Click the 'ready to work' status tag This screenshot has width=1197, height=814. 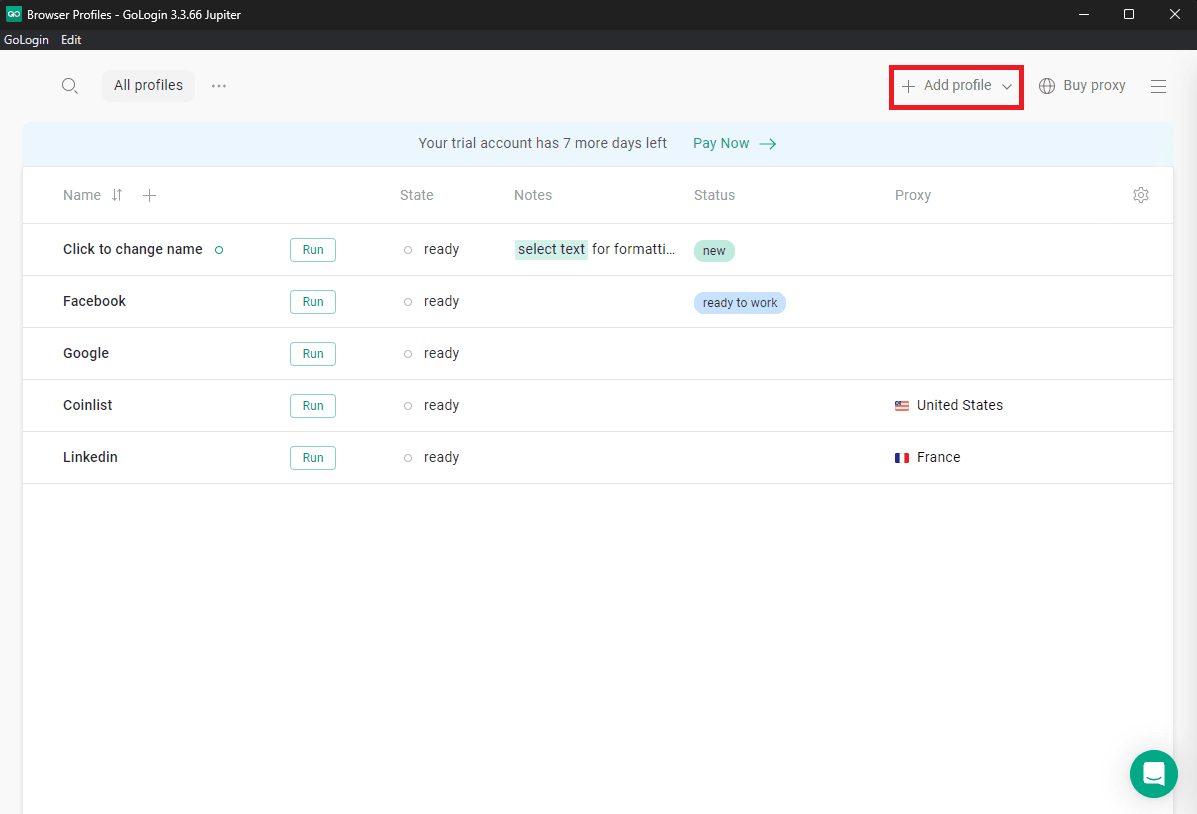pyautogui.click(x=739, y=303)
